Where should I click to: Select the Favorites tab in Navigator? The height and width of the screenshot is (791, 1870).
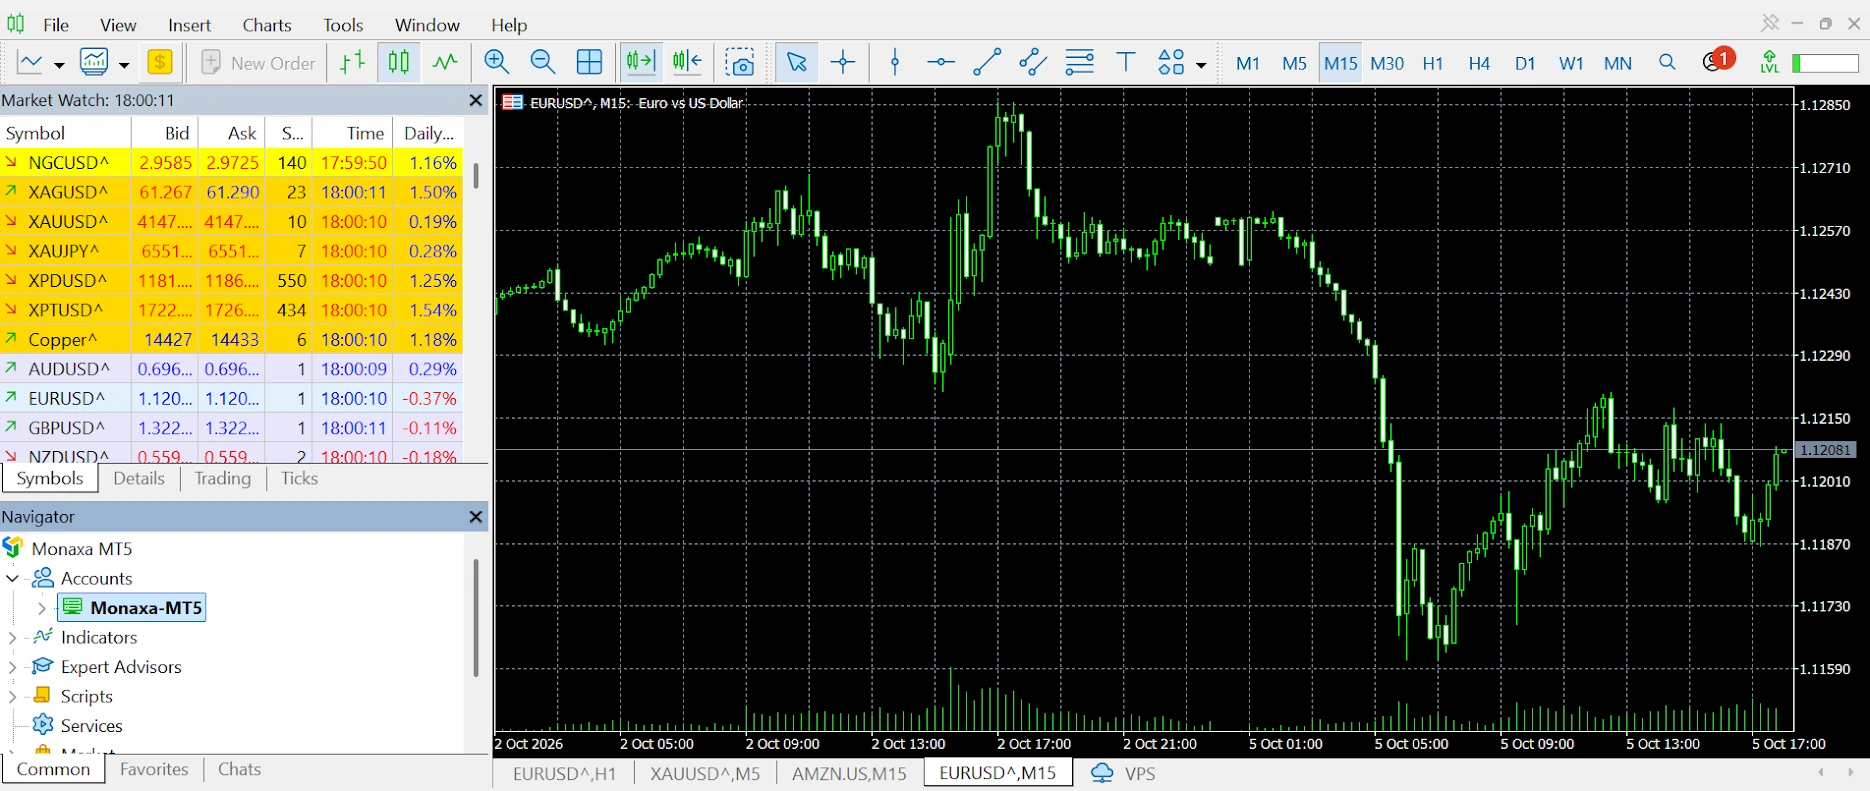point(154,769)
